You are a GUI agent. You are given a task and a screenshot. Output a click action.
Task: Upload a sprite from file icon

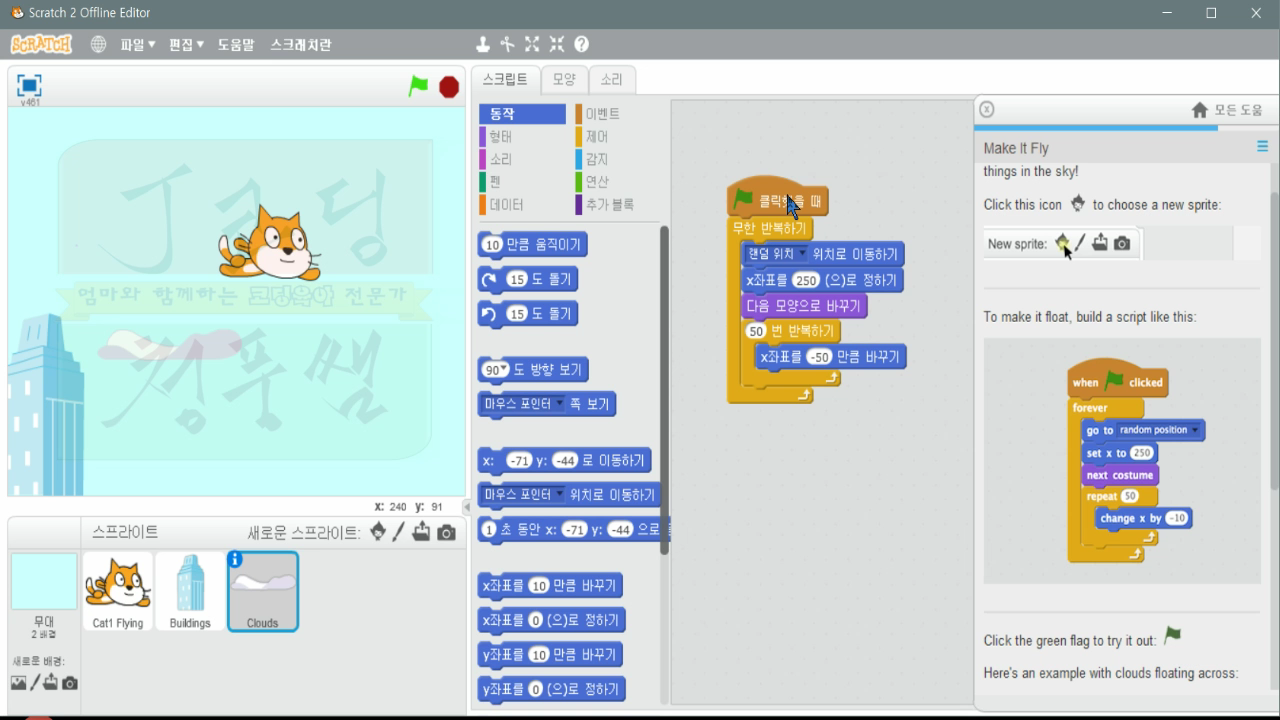[x=421, y=532]
